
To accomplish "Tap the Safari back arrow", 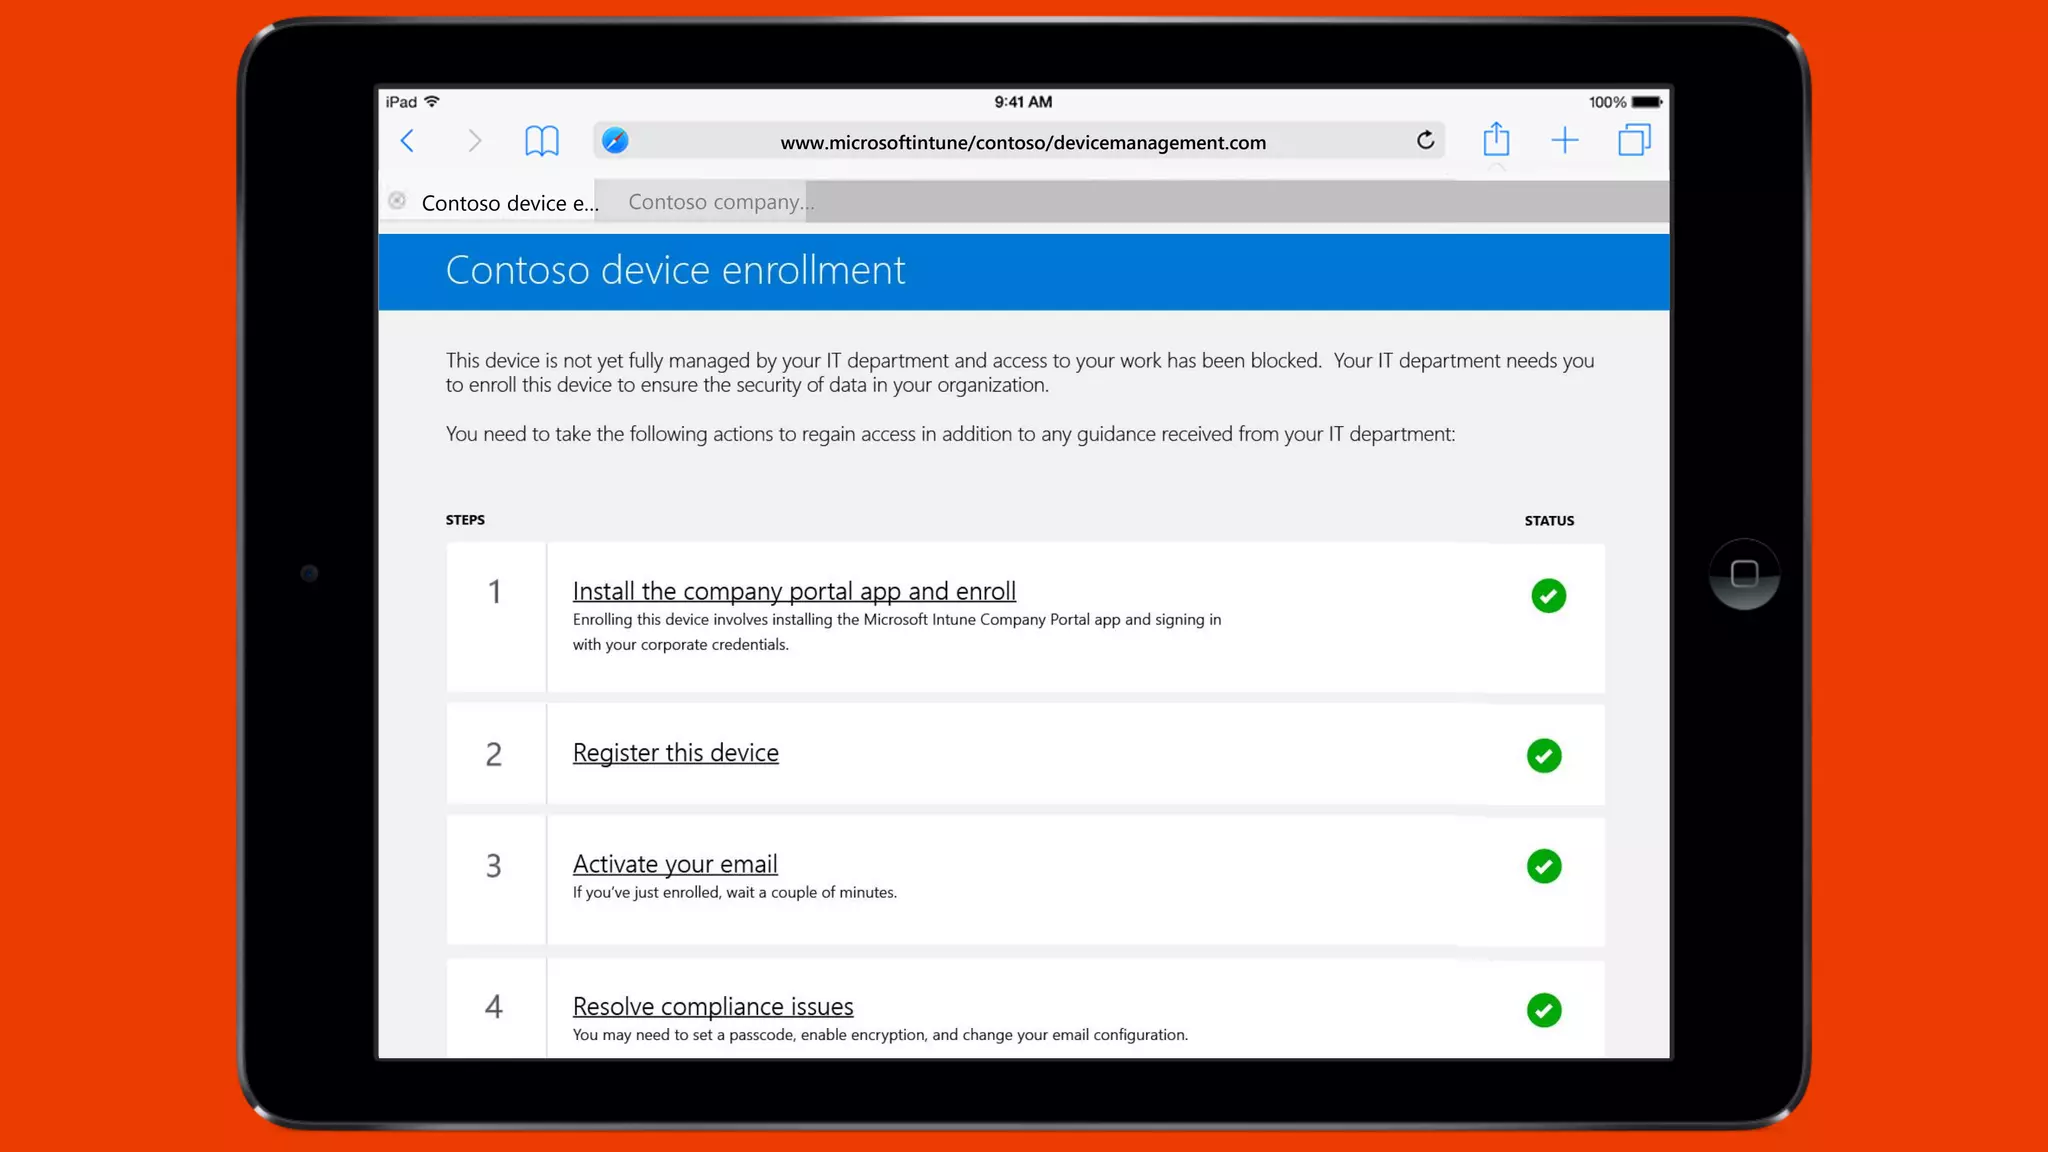I will (x=408, y=141).
